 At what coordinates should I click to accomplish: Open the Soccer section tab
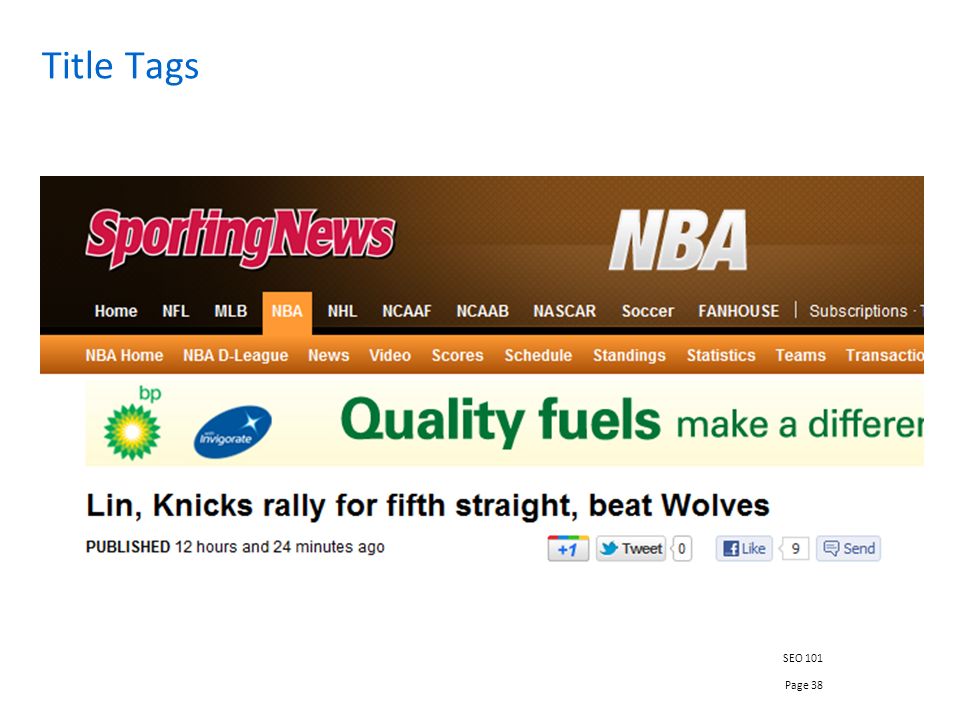click(648, 311)
